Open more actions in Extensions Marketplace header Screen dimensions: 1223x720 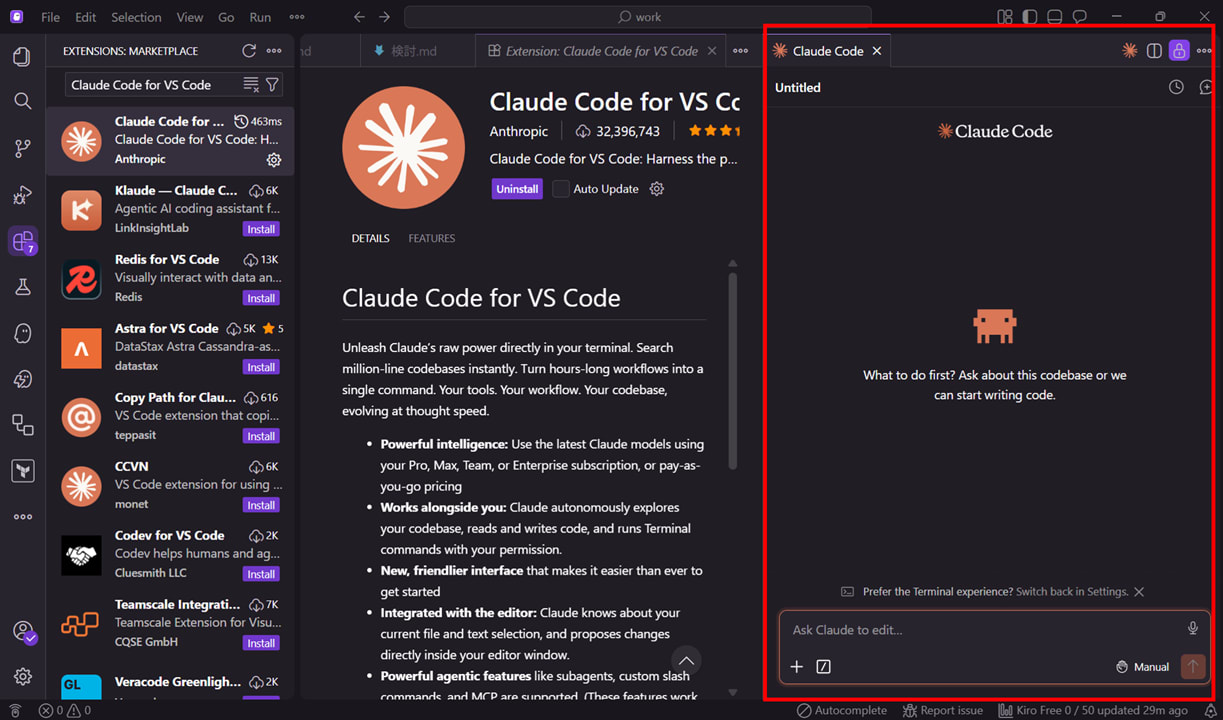click(x=274, y=51)
